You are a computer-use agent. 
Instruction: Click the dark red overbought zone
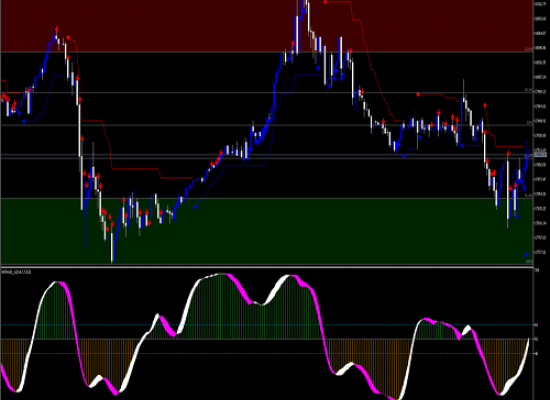point(267,26)
